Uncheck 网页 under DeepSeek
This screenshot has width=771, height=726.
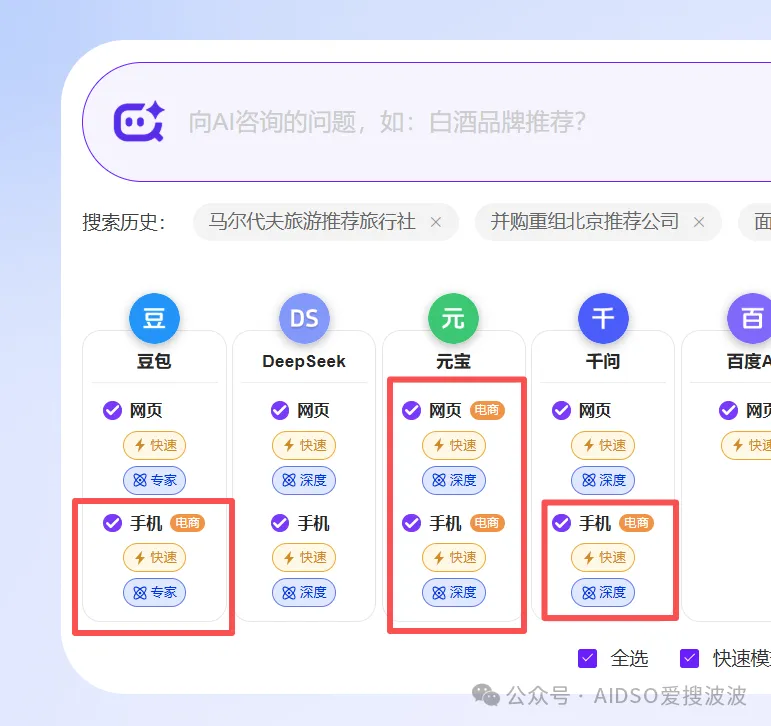coord(280,410)
